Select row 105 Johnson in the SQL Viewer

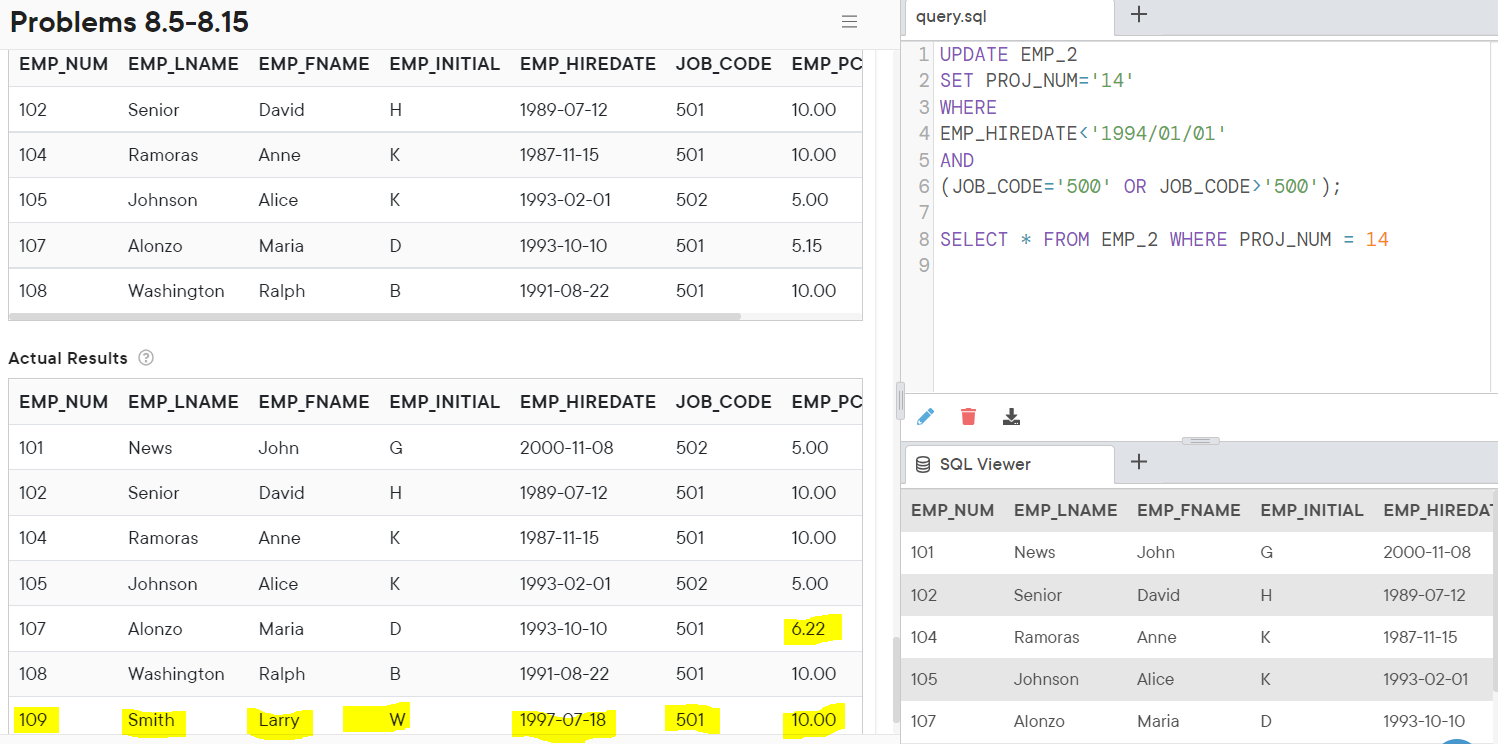tap(1045, 679)
